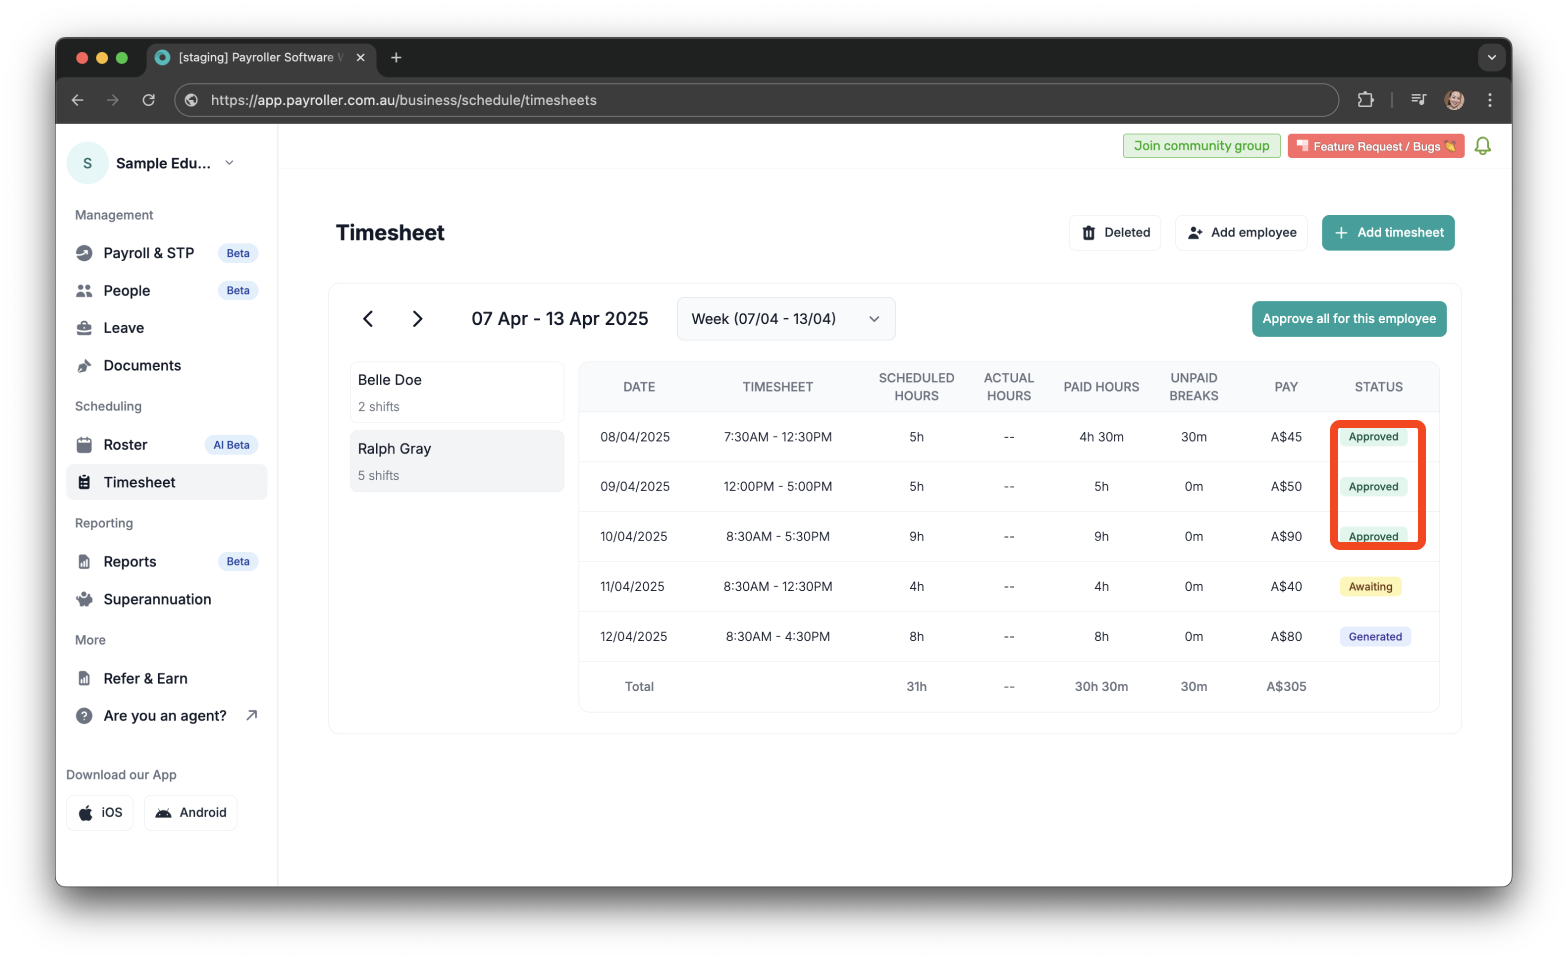View Deleted timesheets

(1115, 233)
